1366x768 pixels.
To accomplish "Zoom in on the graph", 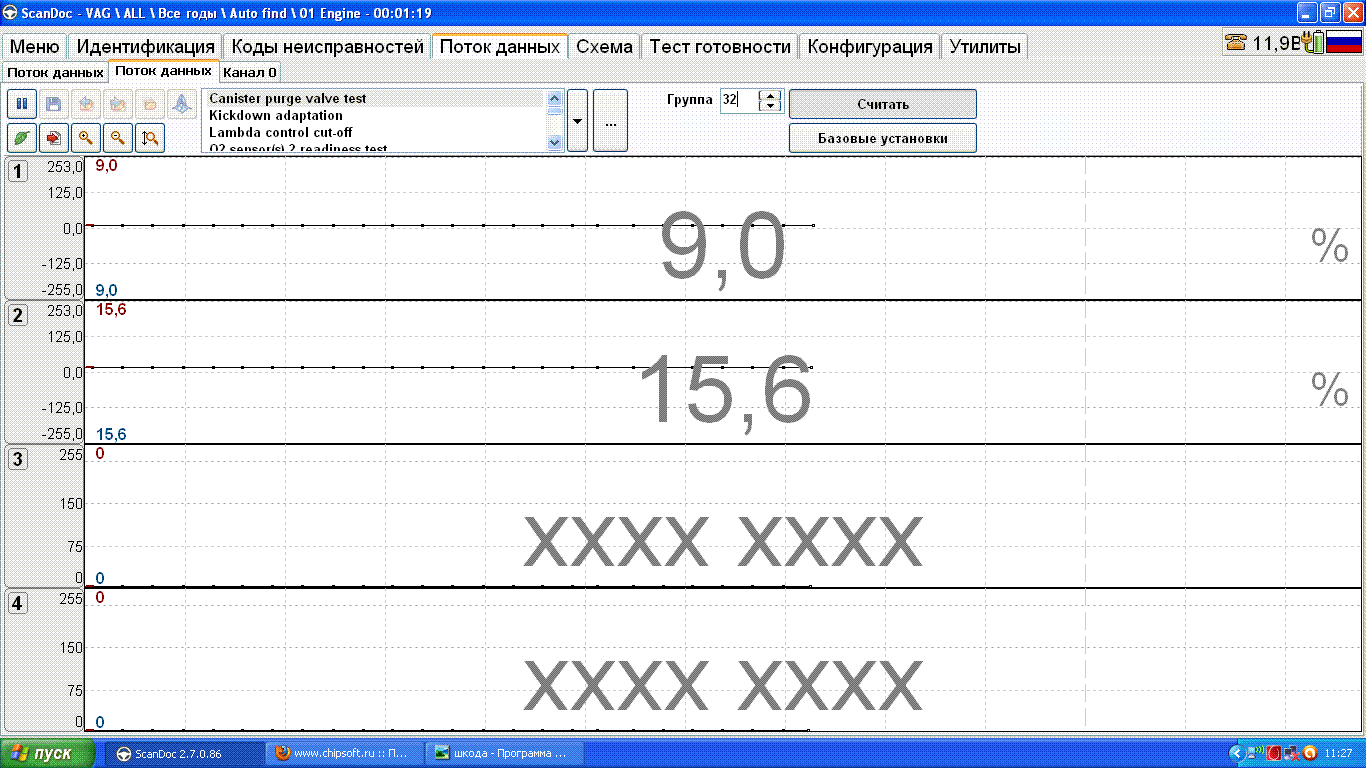I will pos(86,138).
